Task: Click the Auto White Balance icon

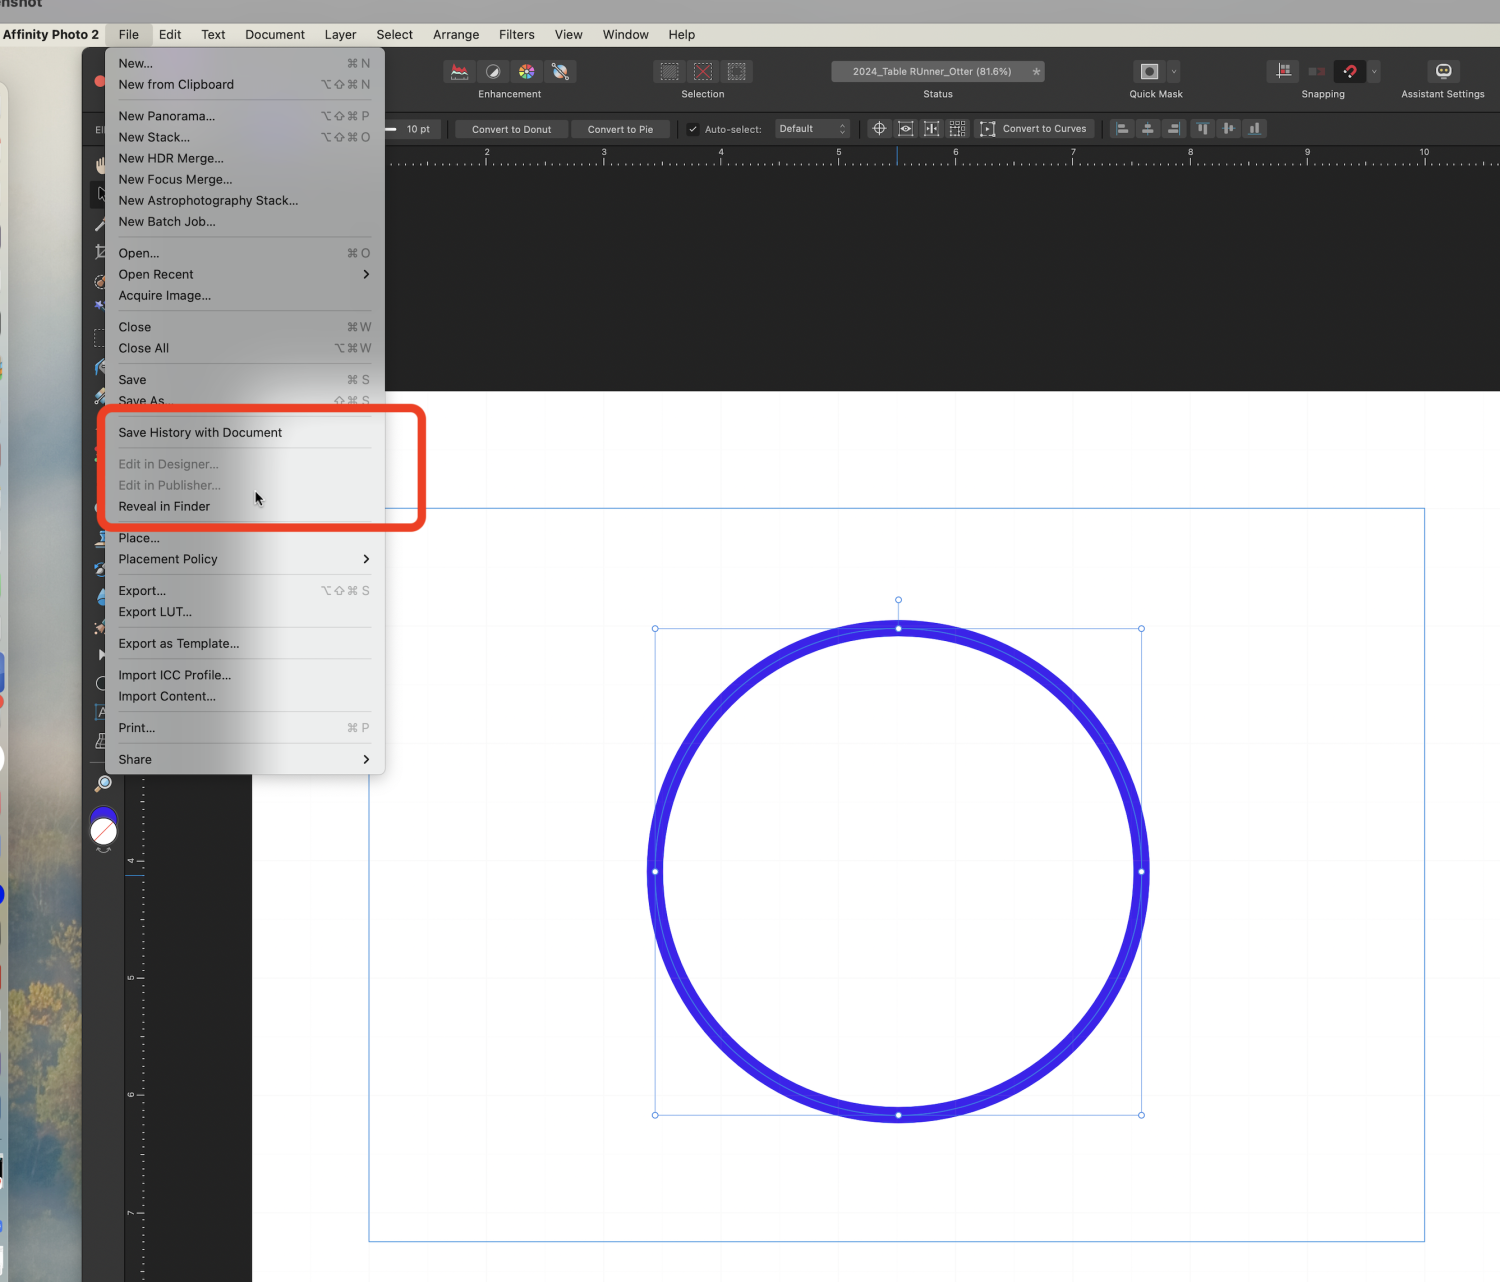Action: coord(561,72)
